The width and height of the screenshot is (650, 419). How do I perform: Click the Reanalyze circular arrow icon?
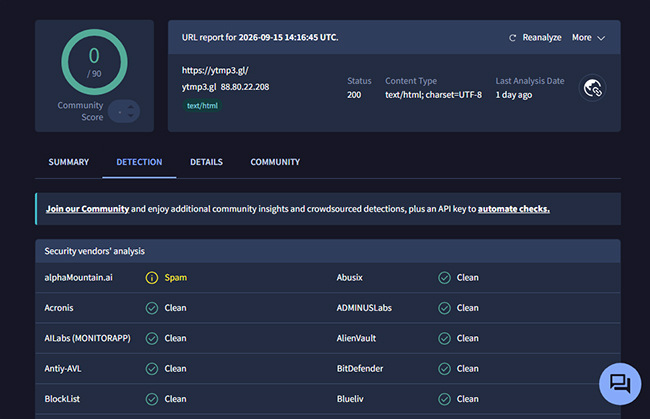512,38
